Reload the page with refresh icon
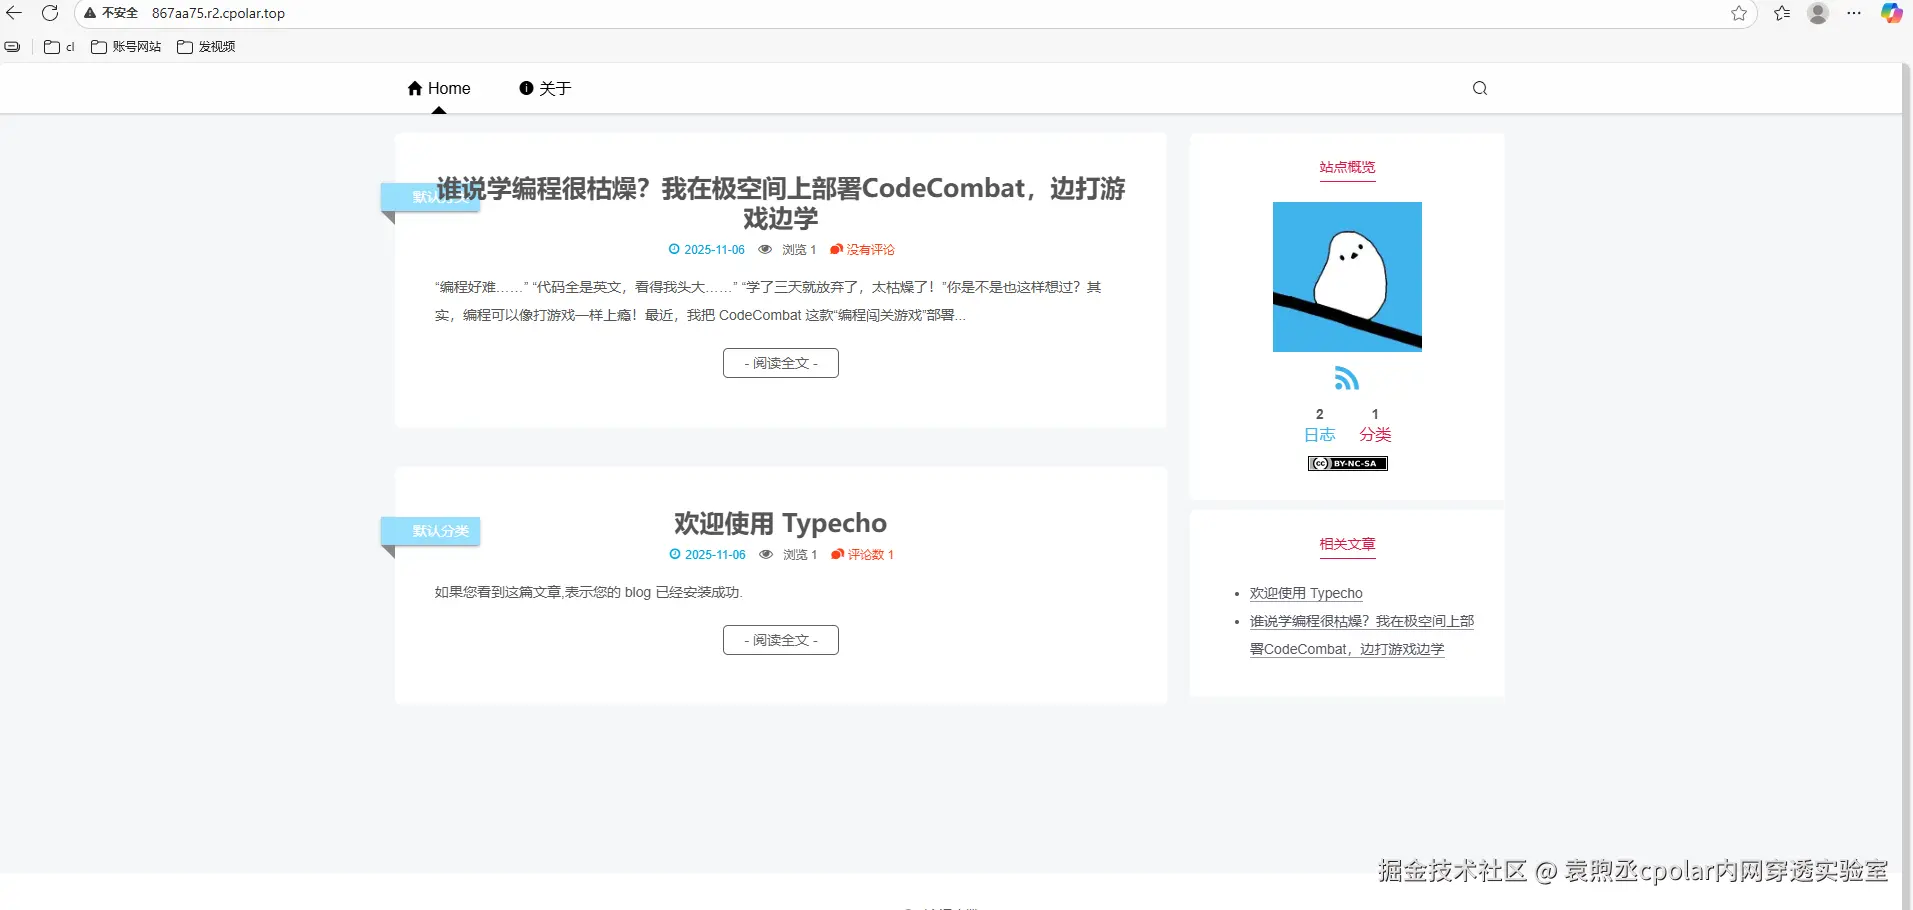 [50, 13]
